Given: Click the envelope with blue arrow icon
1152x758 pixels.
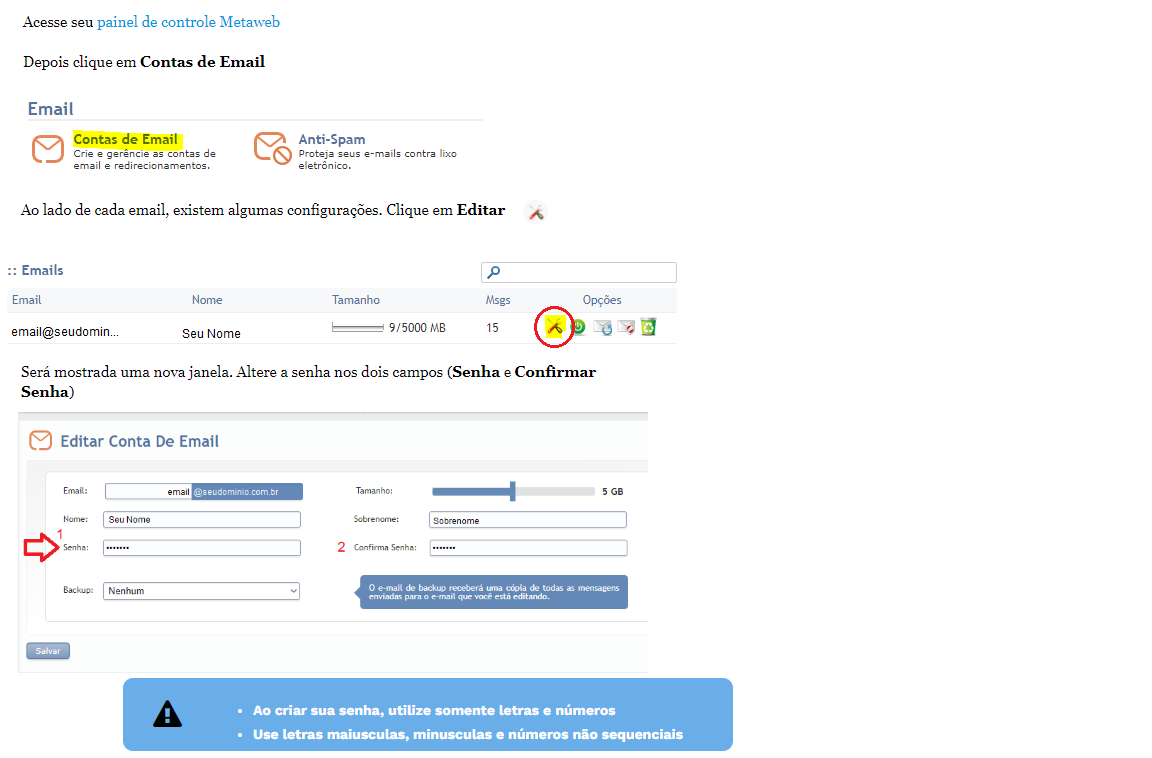Looking at the screenshot, I should tap(602, 327).
